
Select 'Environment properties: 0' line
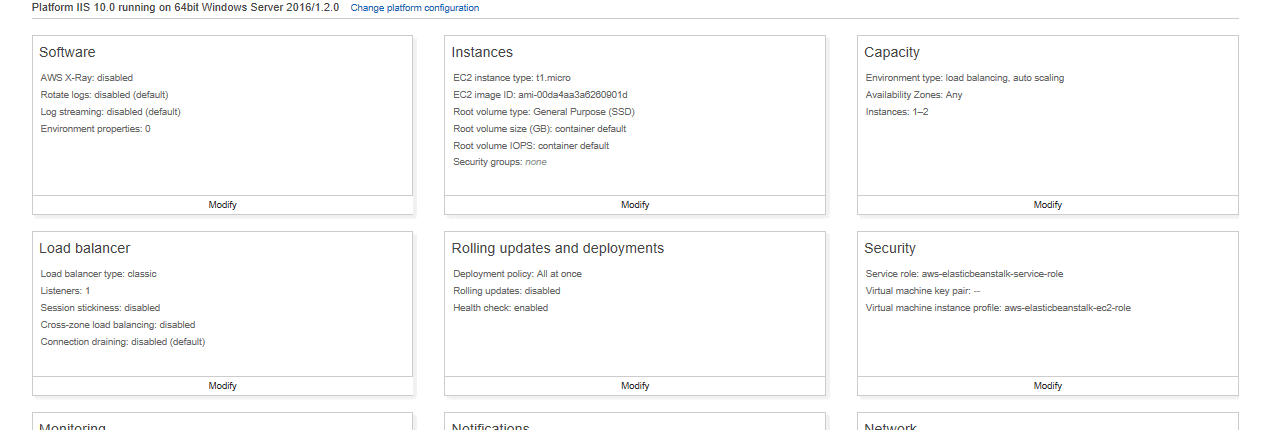pos(96,129)
